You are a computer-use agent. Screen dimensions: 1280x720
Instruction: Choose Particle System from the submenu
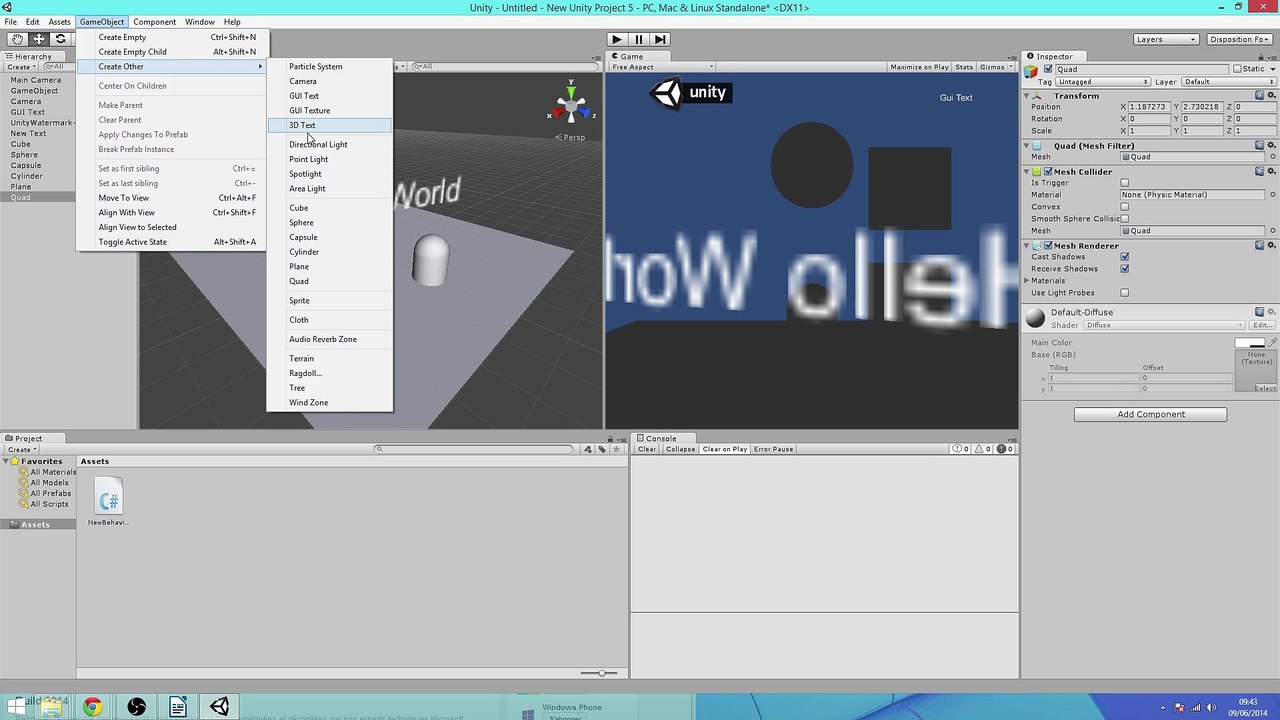pyautogui.click(x=330, y=67)
